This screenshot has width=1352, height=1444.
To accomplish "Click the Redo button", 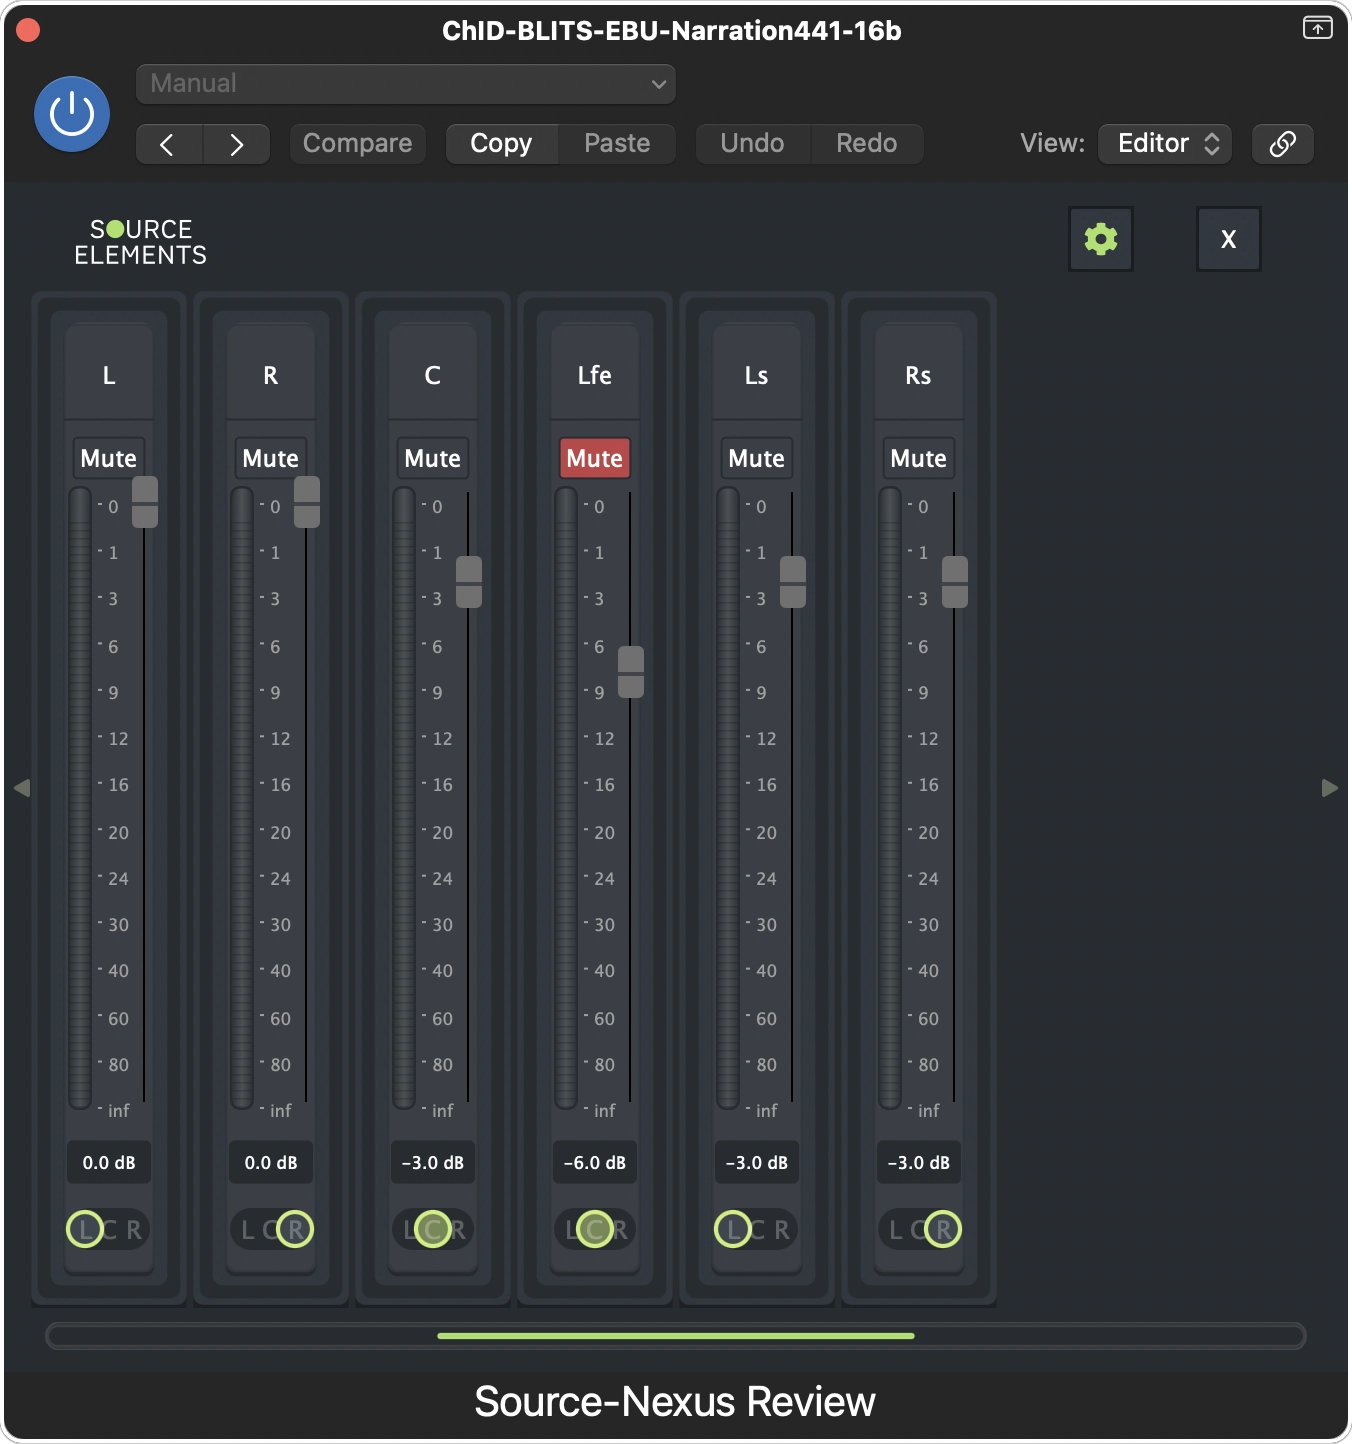I will (867, 144).
